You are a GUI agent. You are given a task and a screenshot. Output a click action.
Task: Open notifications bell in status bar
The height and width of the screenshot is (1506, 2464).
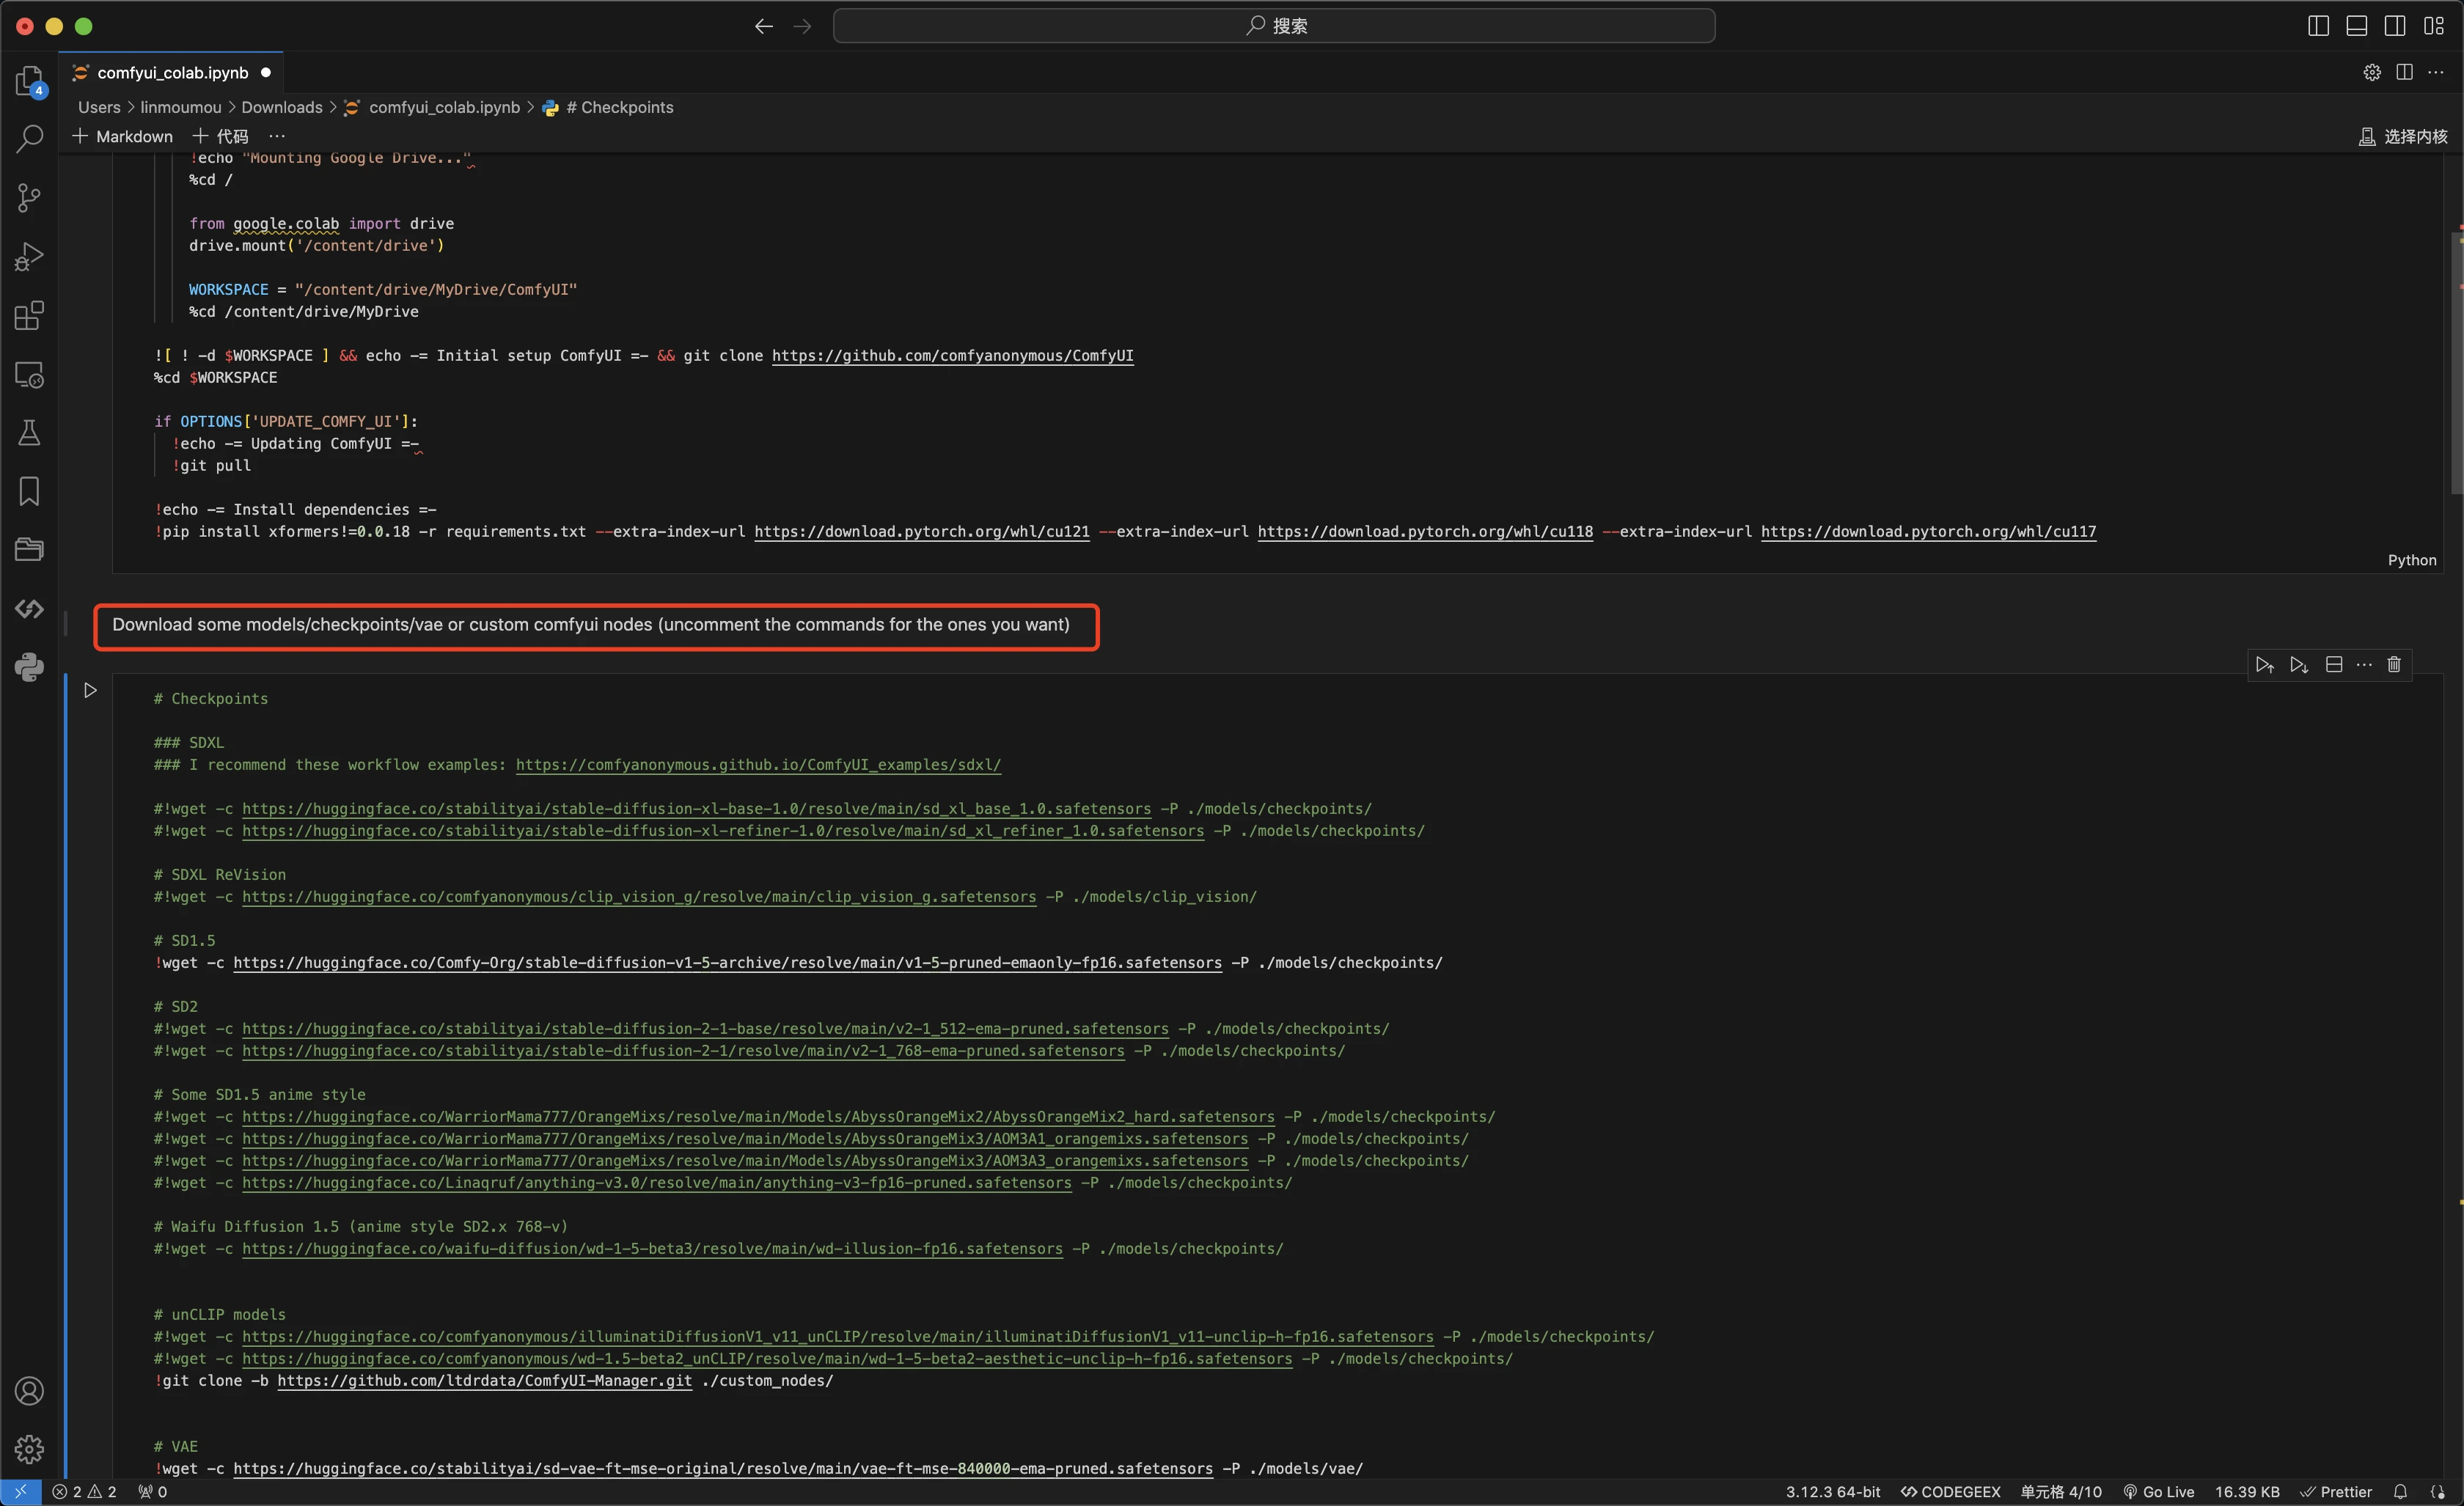click(2400, 1491)
